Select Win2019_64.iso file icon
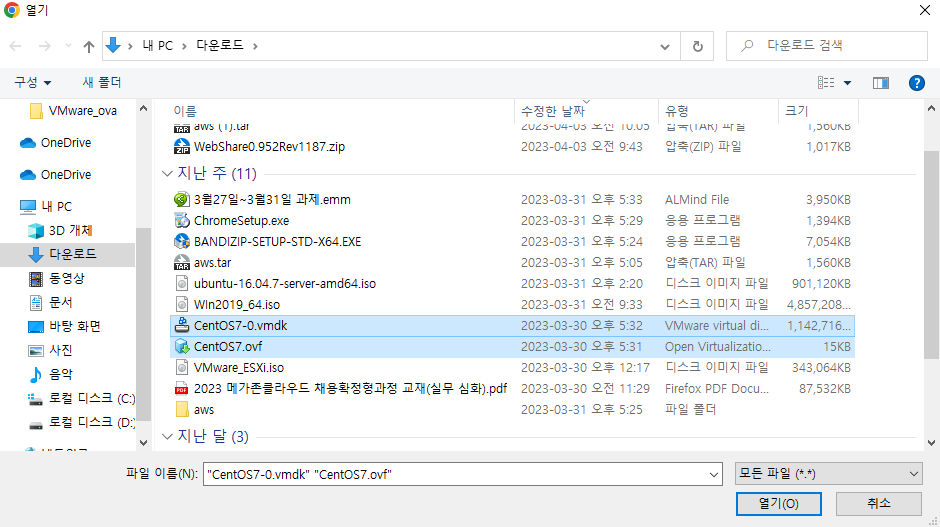Image resolution: width=940 pixels, height=527 pixels. point(182,305)
